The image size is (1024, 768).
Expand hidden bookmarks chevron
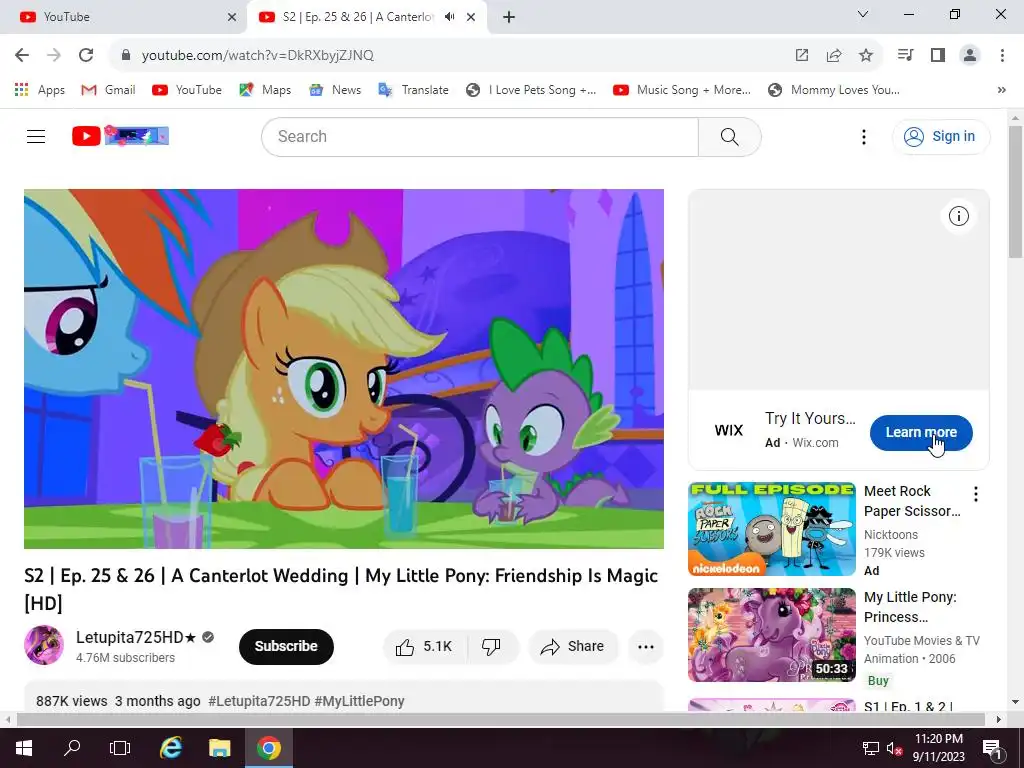(1001, 90)
